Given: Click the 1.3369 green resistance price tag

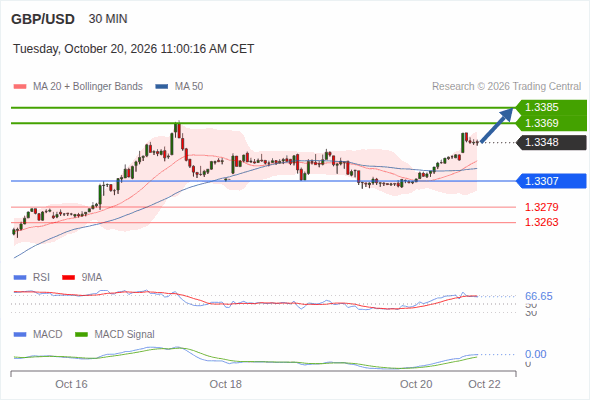Looking at the screenshot, I should click(x=551, y=123).
